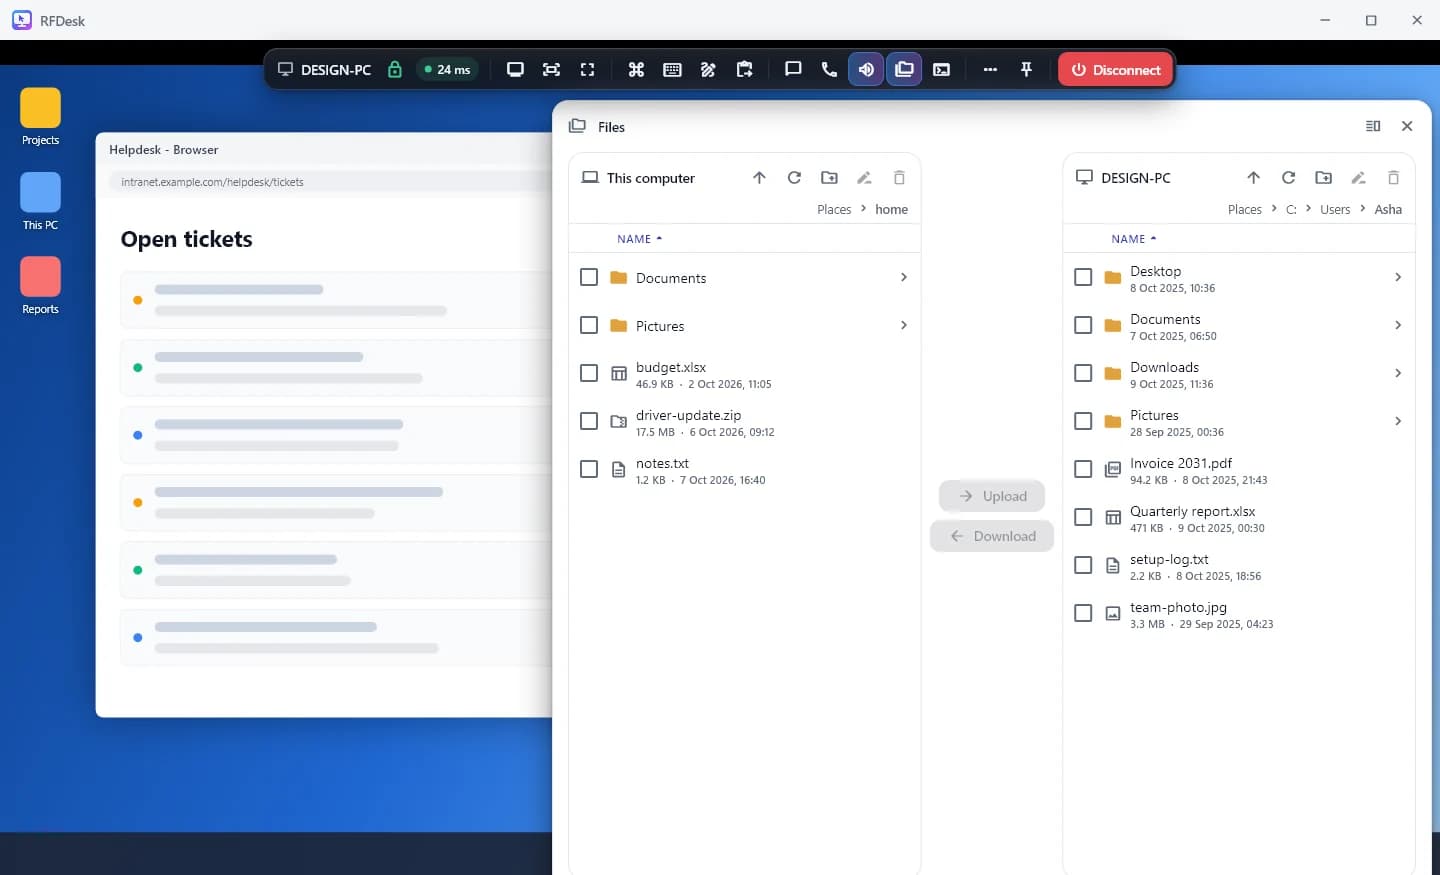Select the driver-update.zip checkbox
The image size is (1440, 875).
[589, 421]
